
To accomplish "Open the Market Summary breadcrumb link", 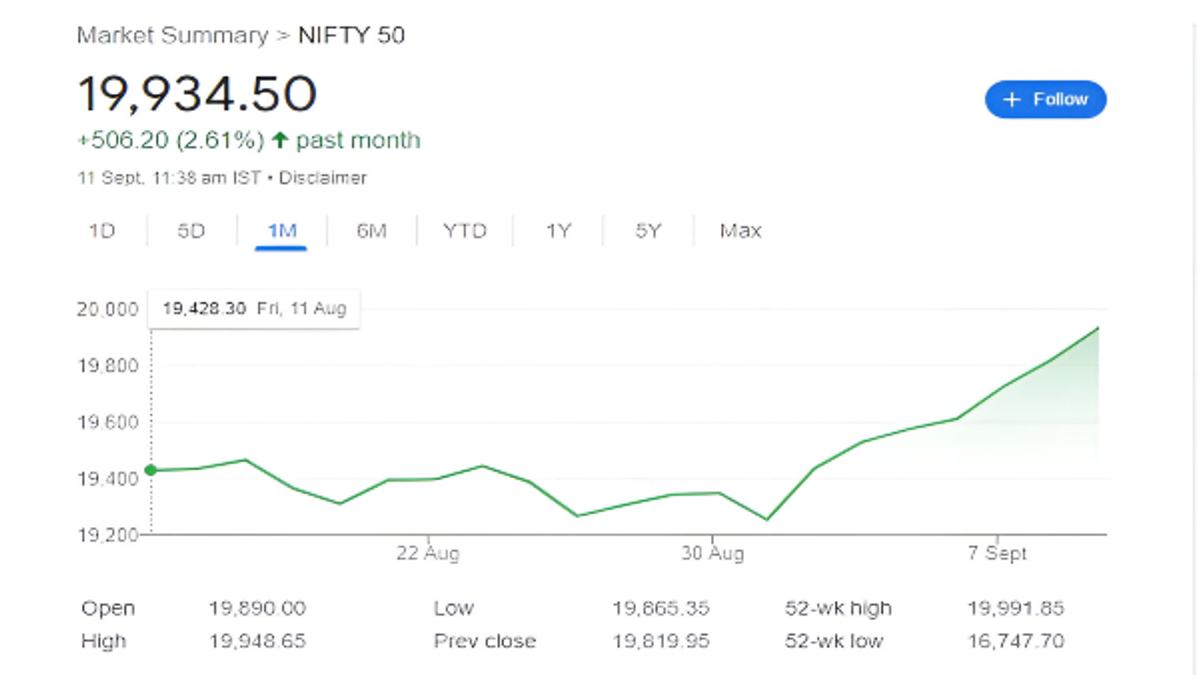I will [x=173, y=35].
